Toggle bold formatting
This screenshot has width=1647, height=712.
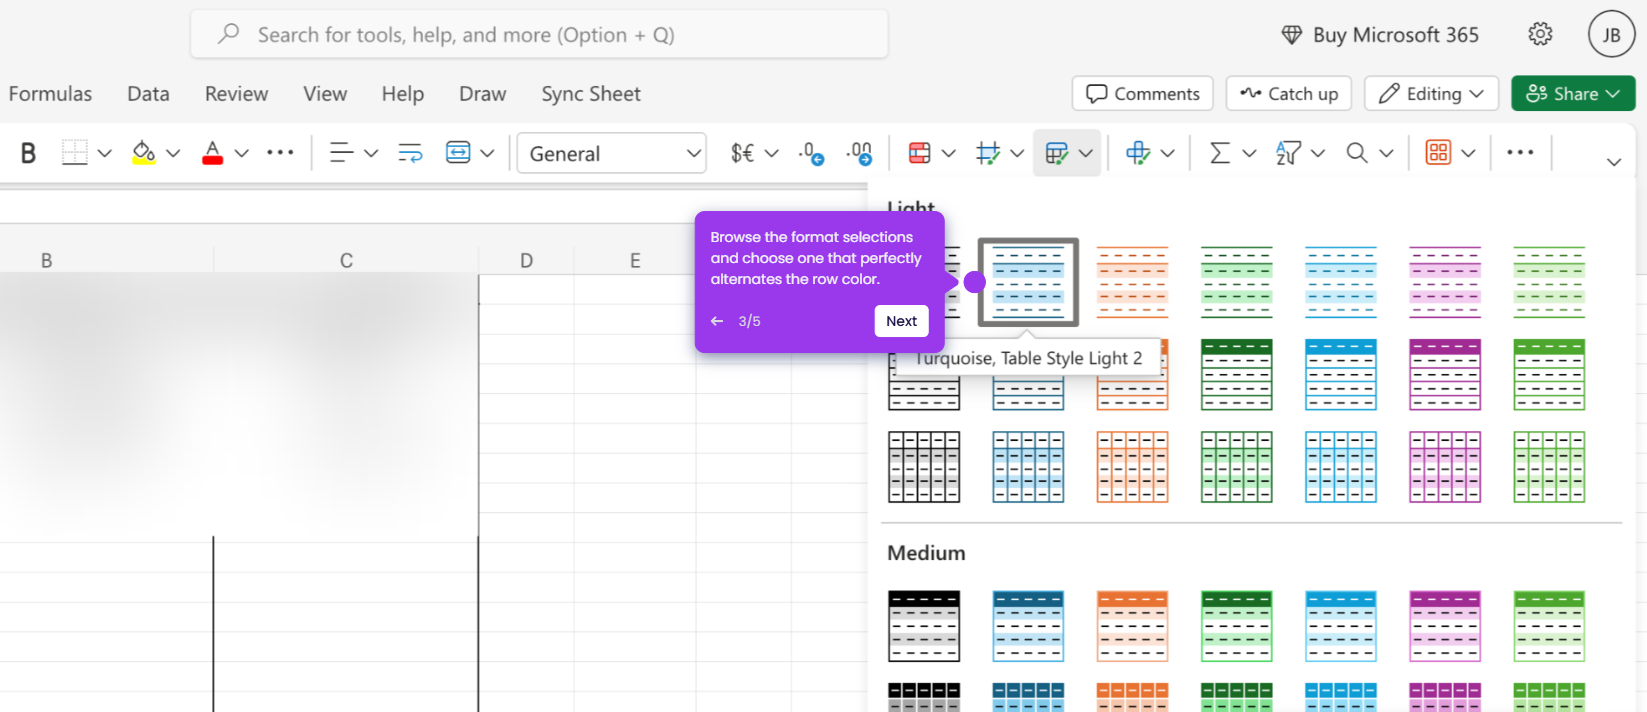click(x=28, y=153)
